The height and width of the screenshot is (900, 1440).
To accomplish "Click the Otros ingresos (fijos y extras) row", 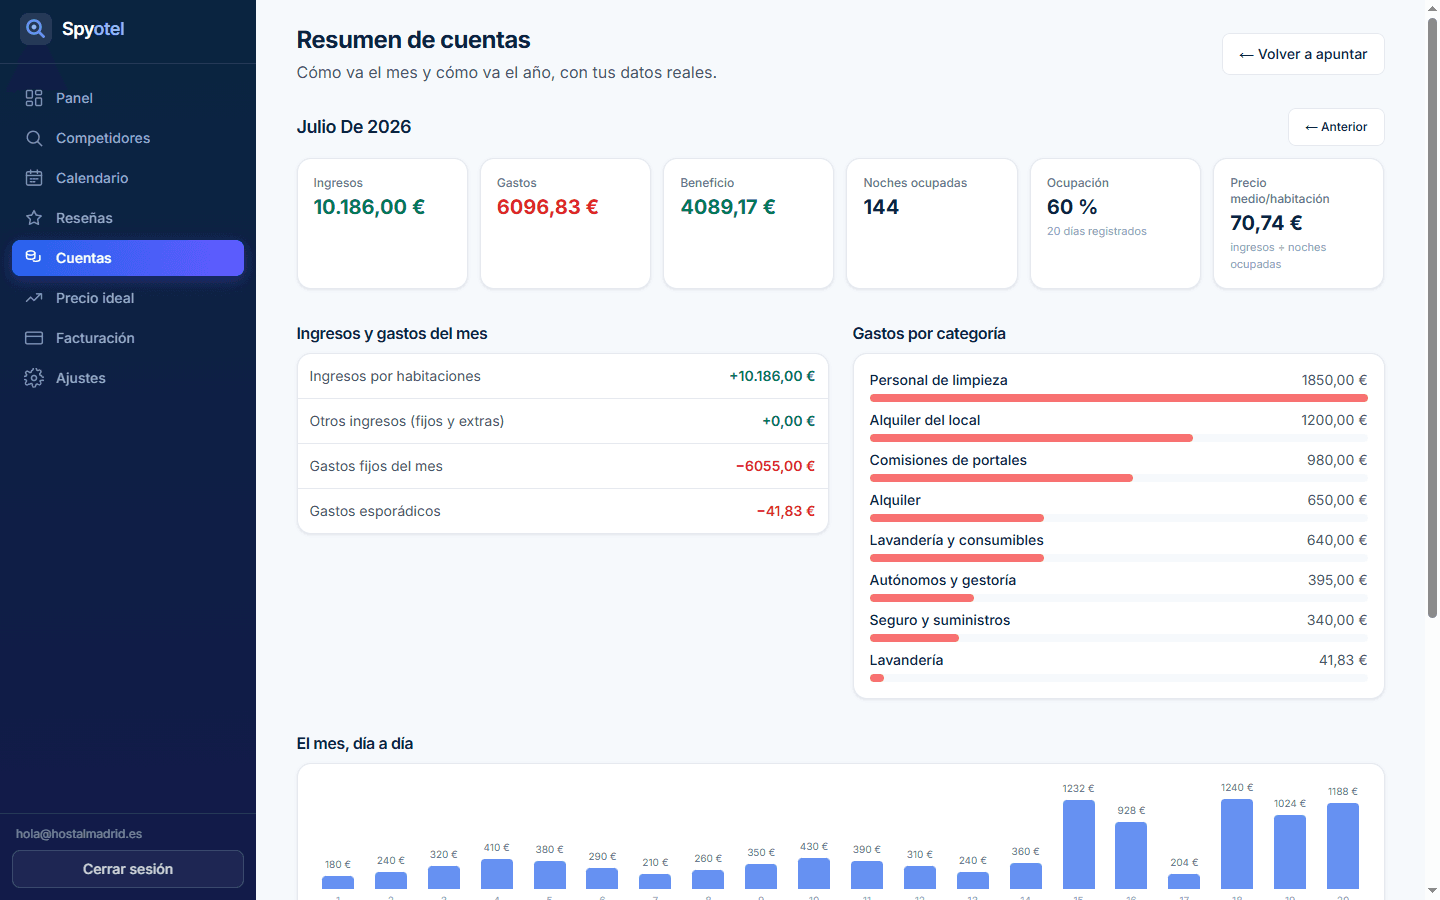I will pyautogui.click(x=562, y=421).
